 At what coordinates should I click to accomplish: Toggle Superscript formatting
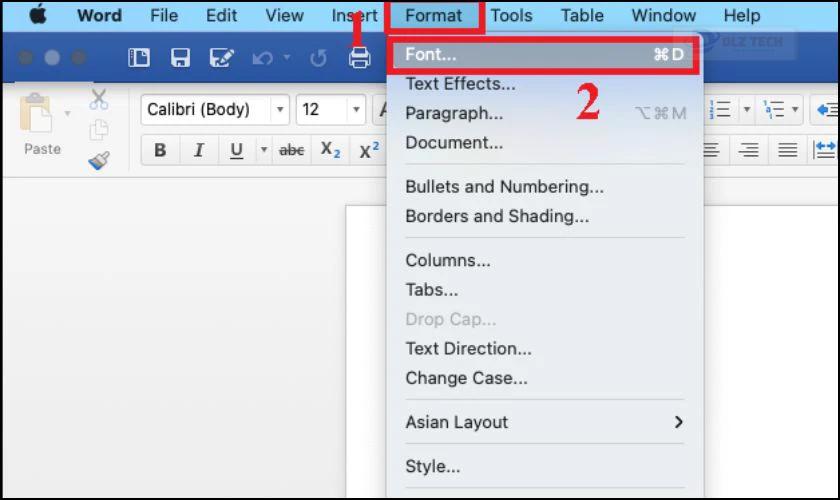pyautogui.click(x=369, y=150)
